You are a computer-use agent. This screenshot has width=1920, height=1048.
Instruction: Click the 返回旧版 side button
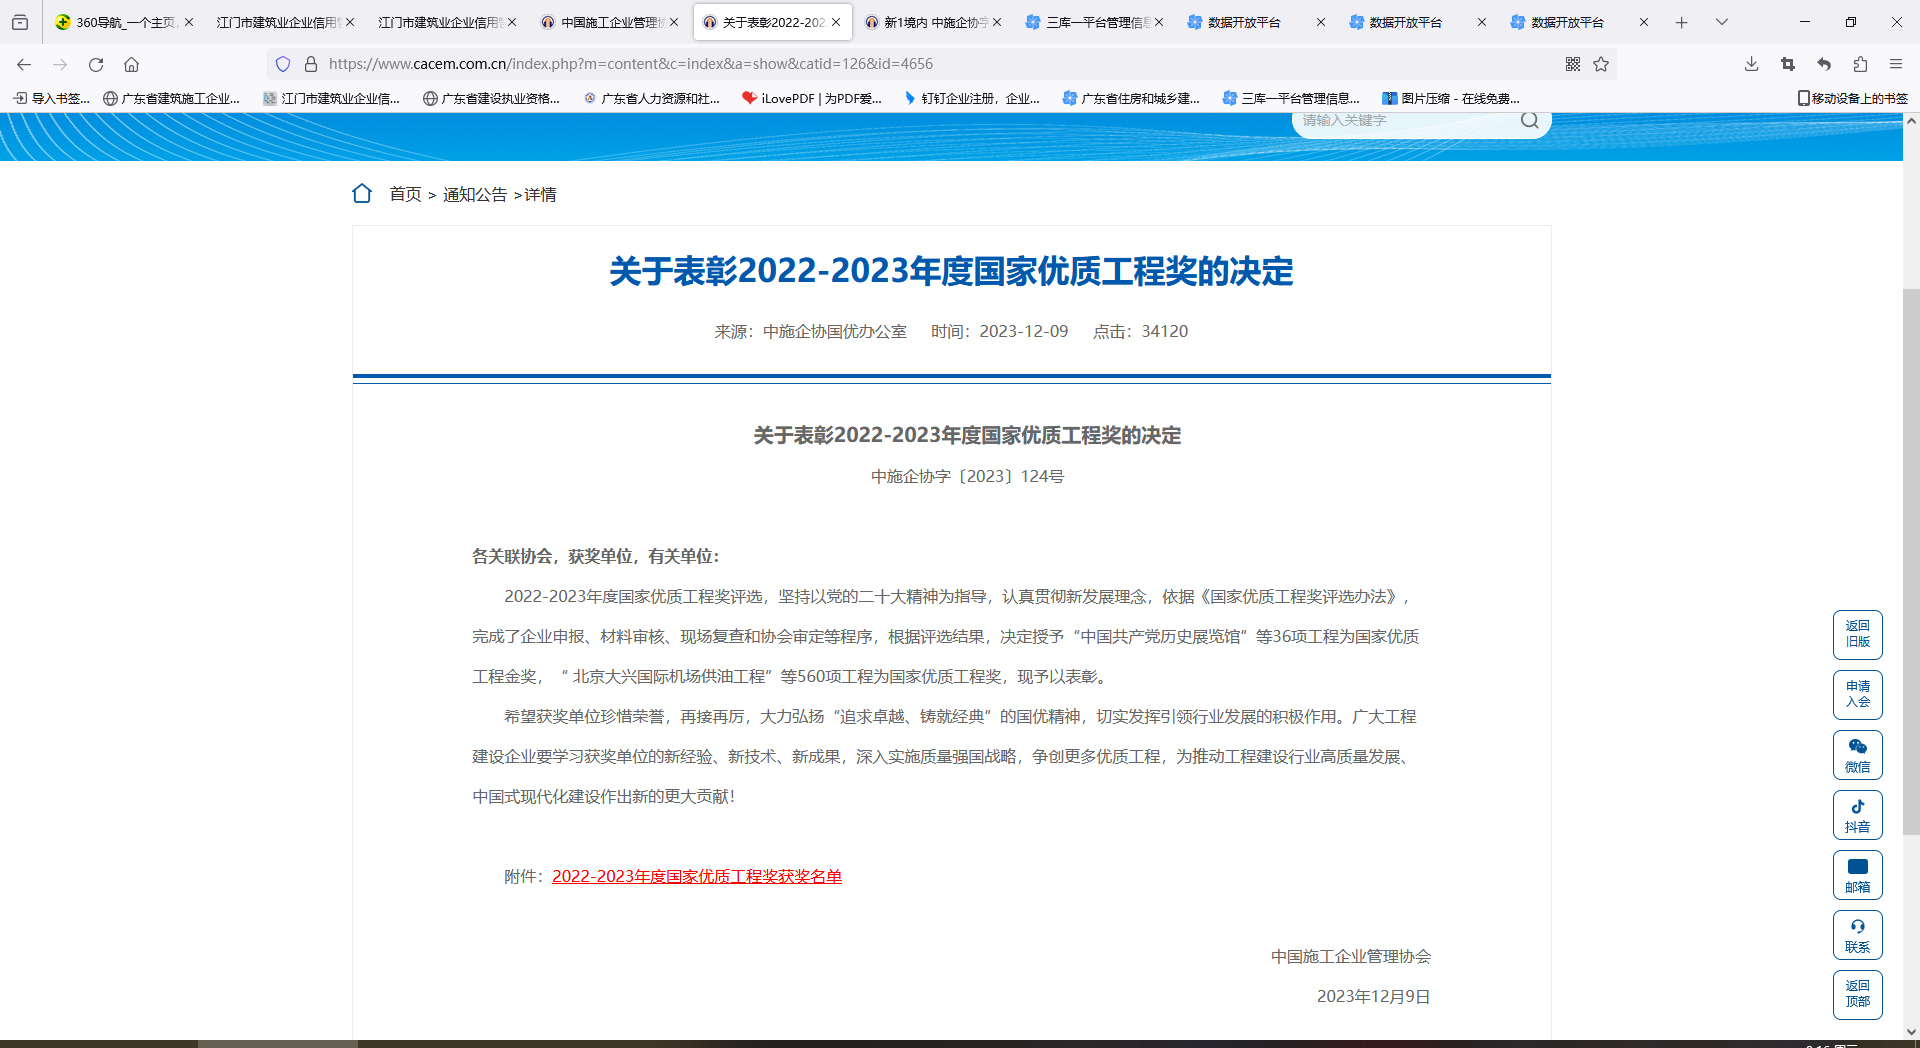1857,635
